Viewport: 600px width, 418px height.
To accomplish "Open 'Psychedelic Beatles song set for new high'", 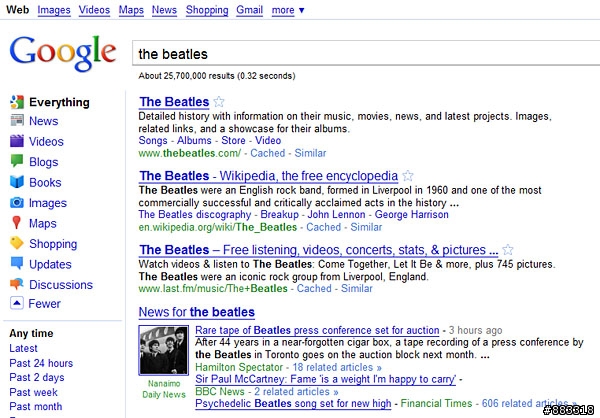I will point(293,403).
